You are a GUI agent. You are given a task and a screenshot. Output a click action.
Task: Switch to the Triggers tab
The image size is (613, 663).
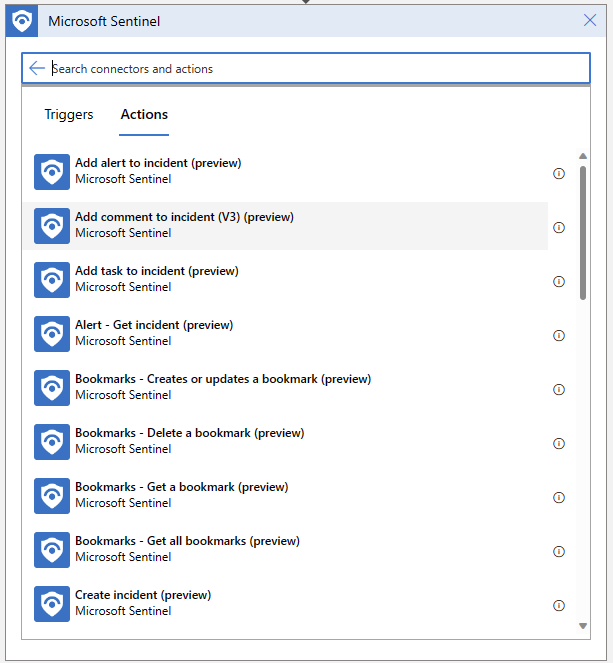click(69, 115)
